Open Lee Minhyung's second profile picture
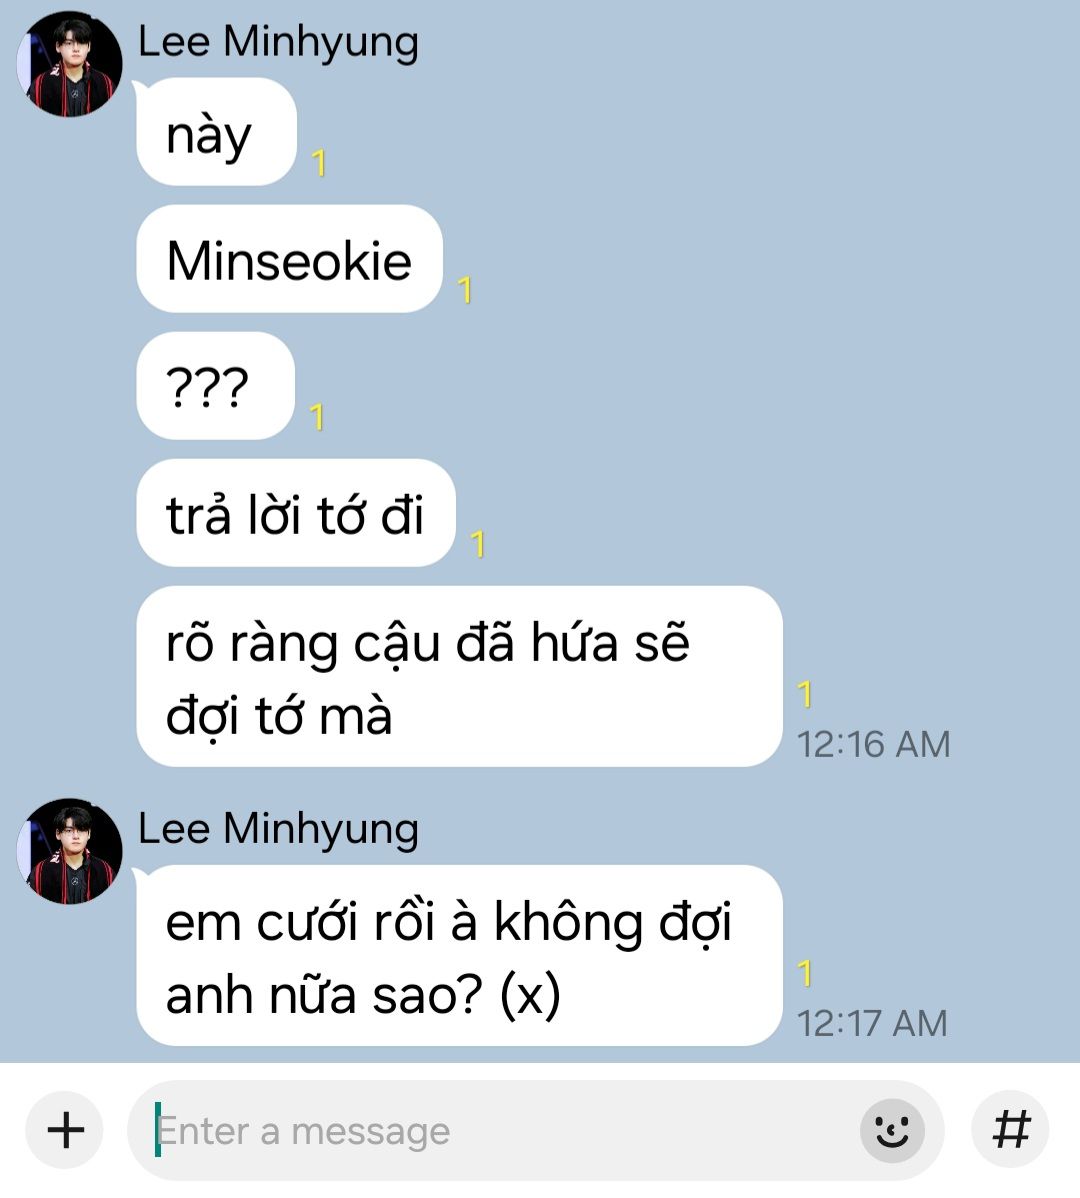 70,851
